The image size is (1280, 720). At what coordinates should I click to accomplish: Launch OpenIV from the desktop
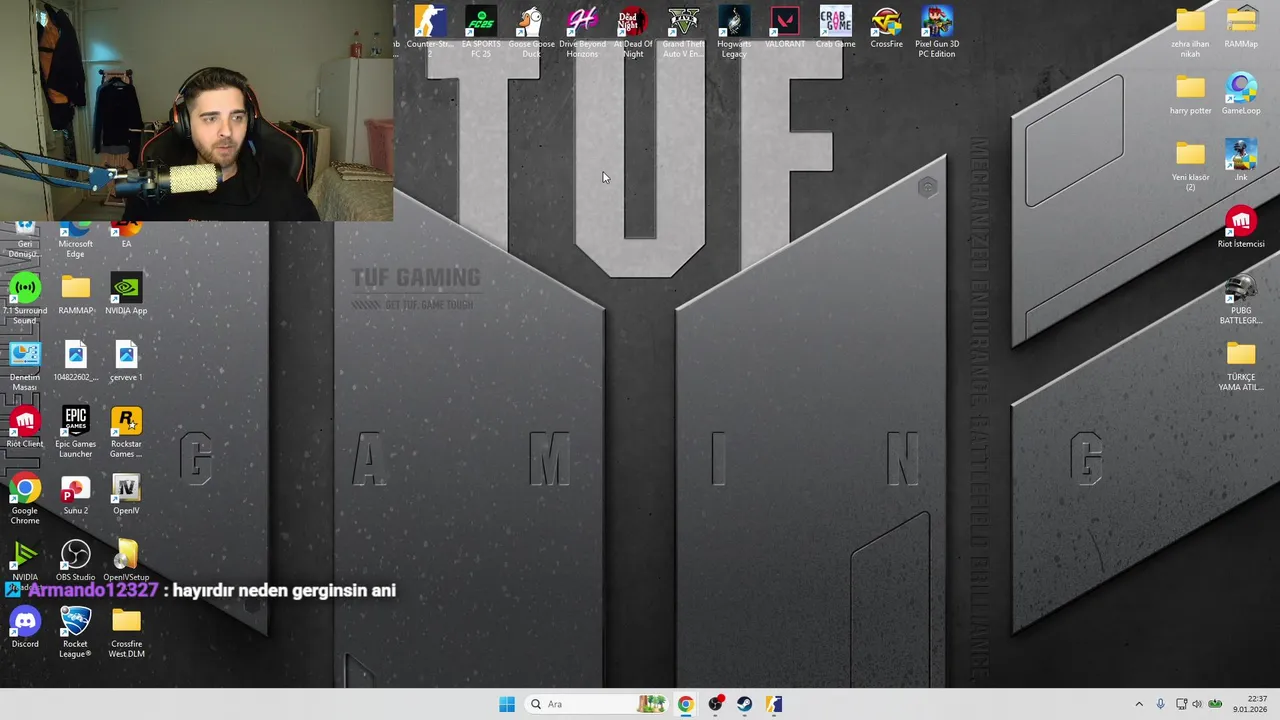click(126, 494)
